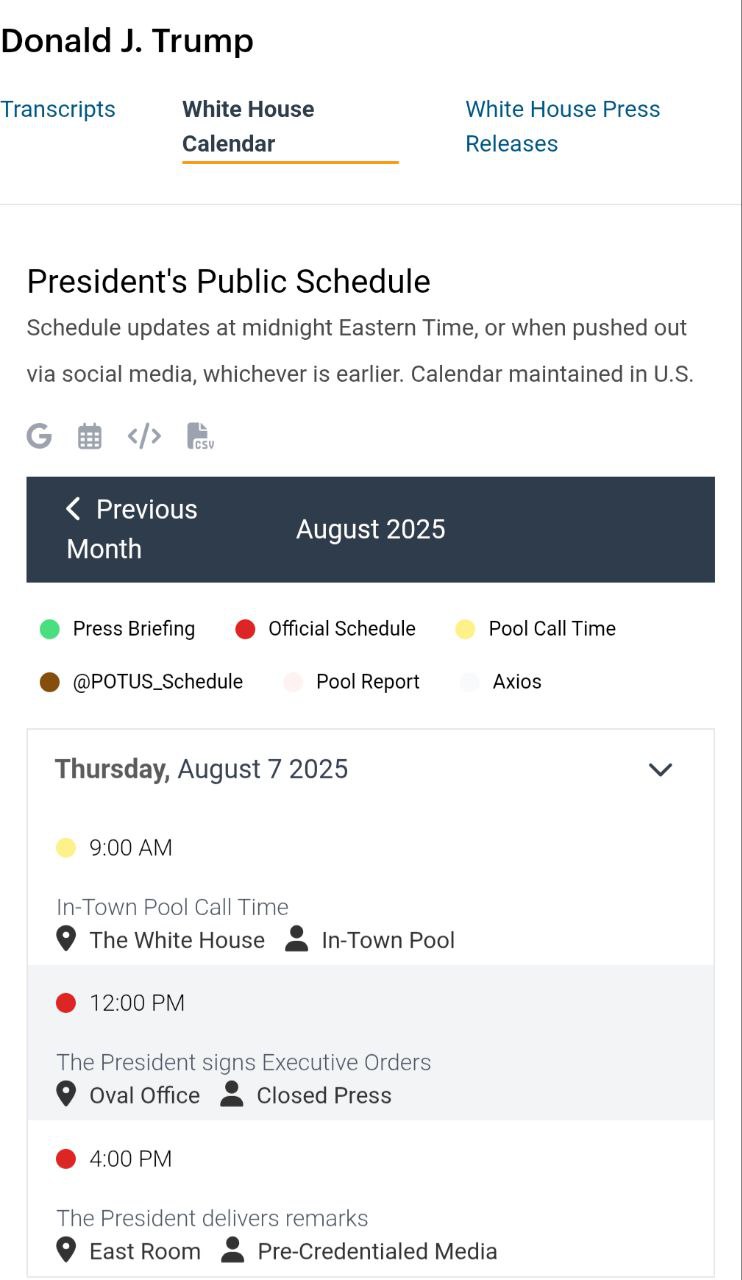Collapse the Thursday, August 7 2025 section

[660, 769]
